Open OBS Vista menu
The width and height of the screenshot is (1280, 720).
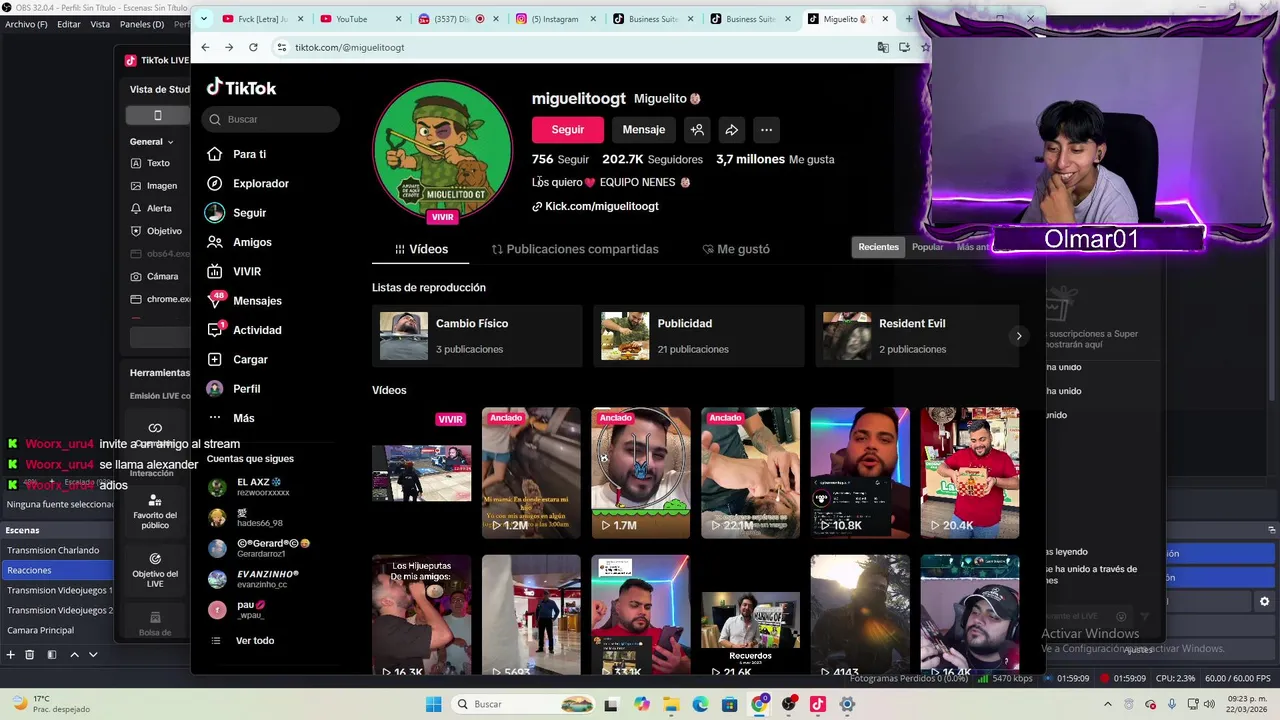click(x=100, y=24)
